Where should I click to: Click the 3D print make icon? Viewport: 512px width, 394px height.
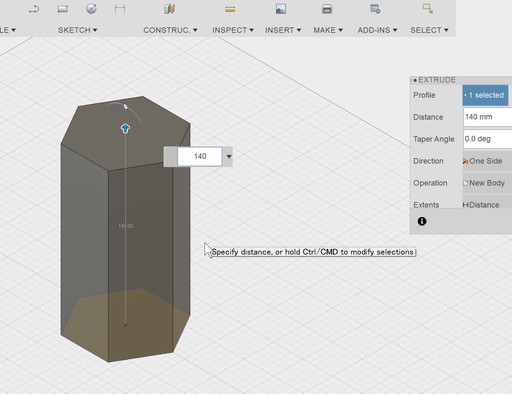click(327, 9)
